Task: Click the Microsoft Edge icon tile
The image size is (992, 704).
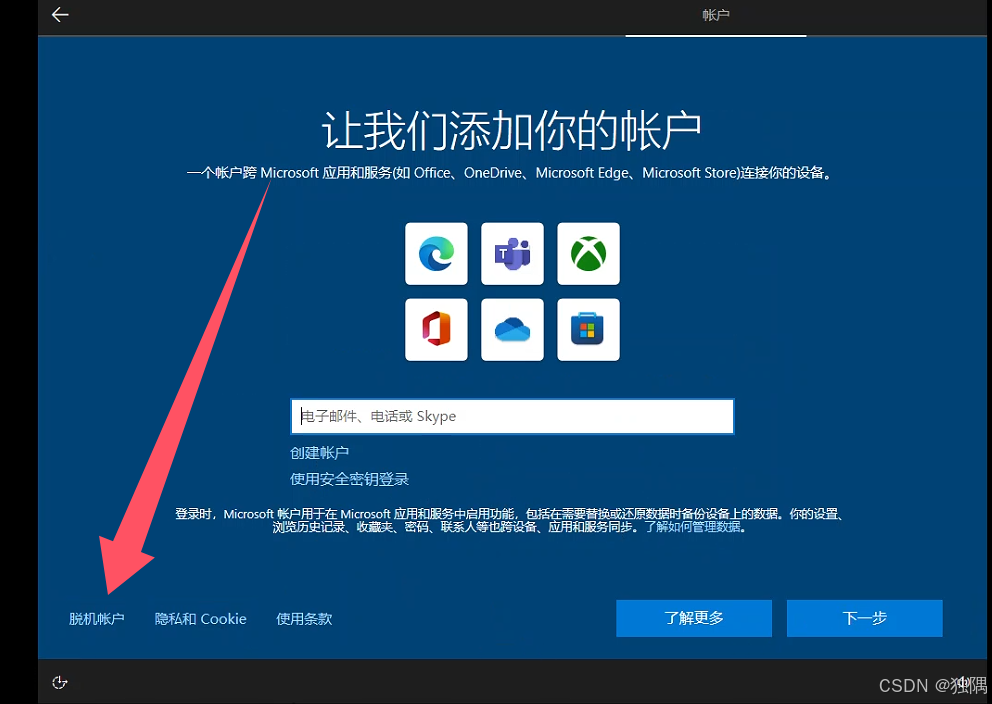Action: [437, 254]
